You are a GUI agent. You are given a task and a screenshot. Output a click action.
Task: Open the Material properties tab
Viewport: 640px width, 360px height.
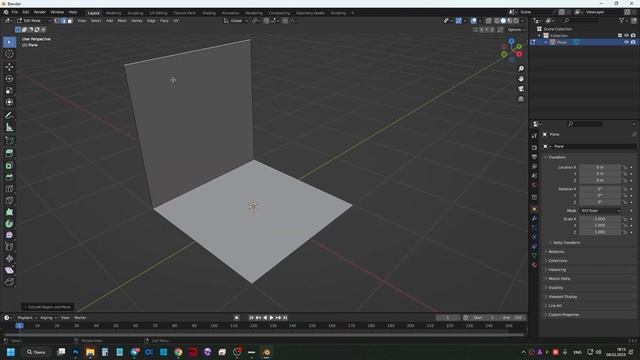[534, 265]
